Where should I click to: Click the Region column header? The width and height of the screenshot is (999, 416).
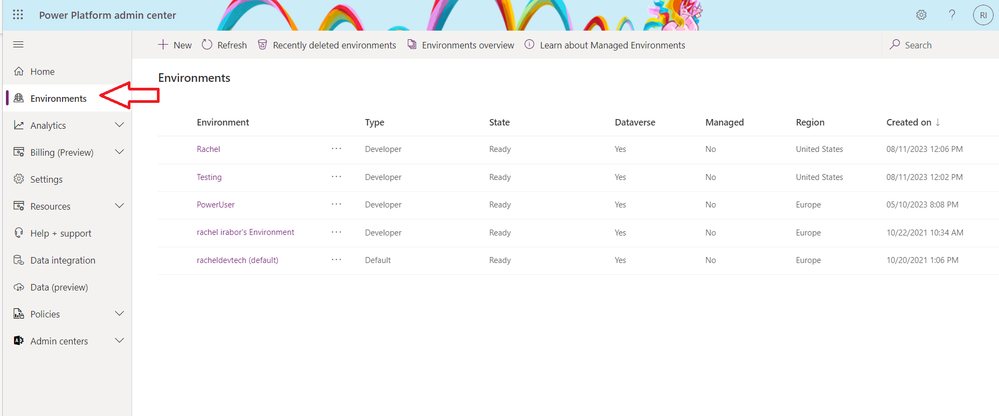click(x=810, y=122)
